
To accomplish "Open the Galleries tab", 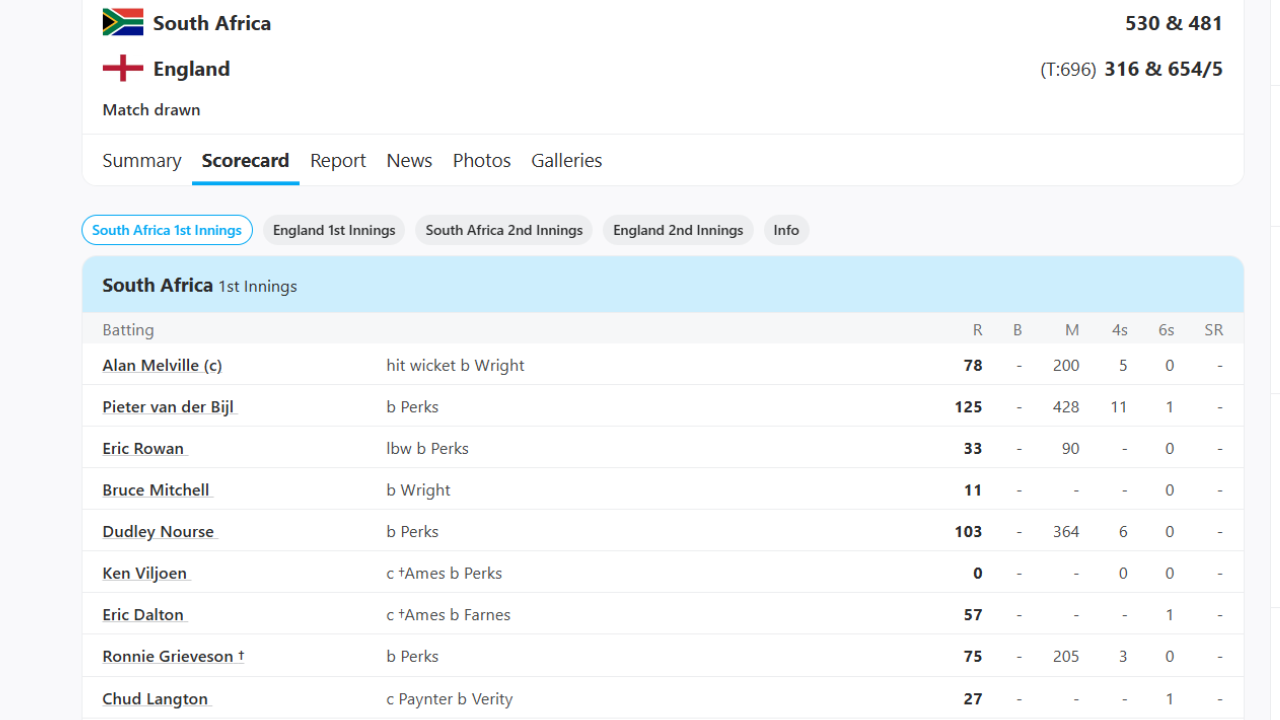I will point(566,160).
